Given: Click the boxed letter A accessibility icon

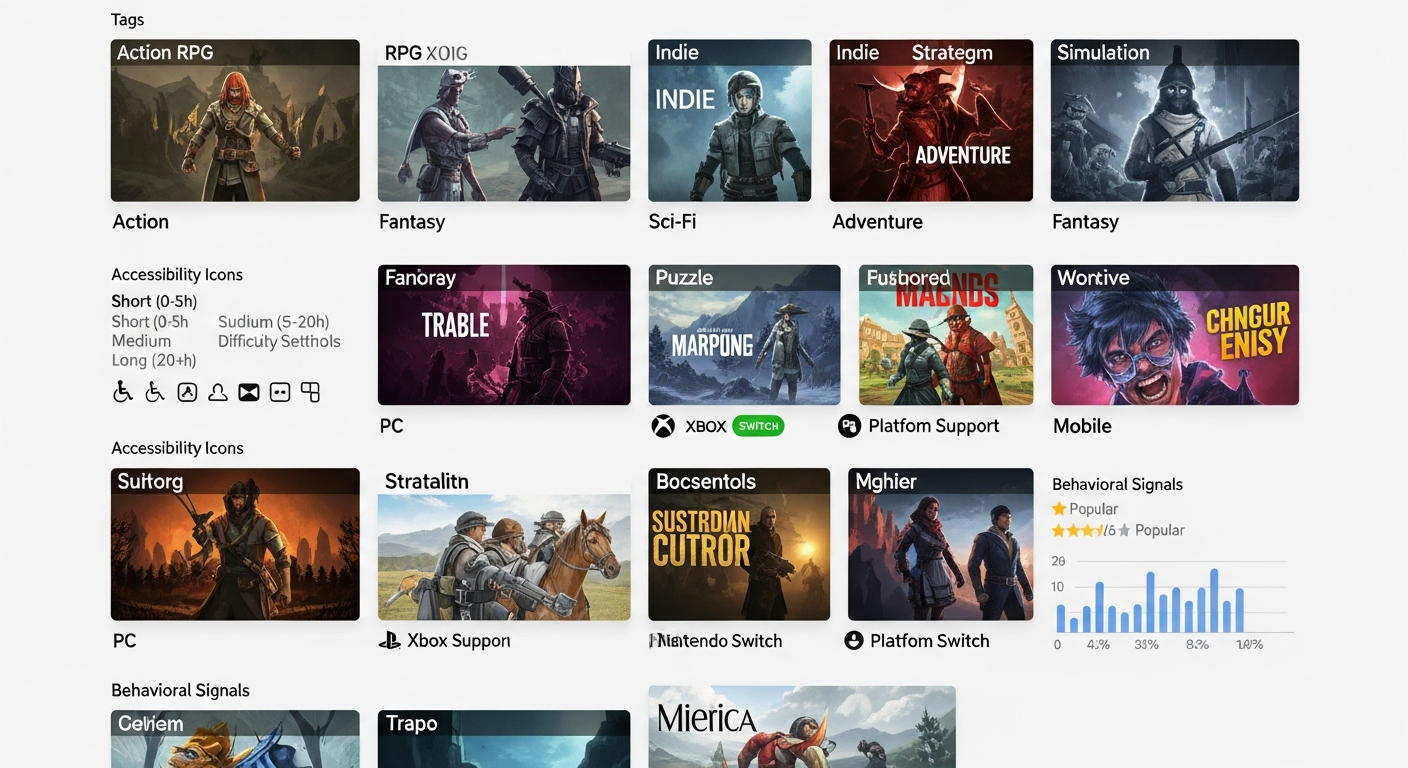Looking at the screenshot, I should pyautogui.click(x=187, y=392).
